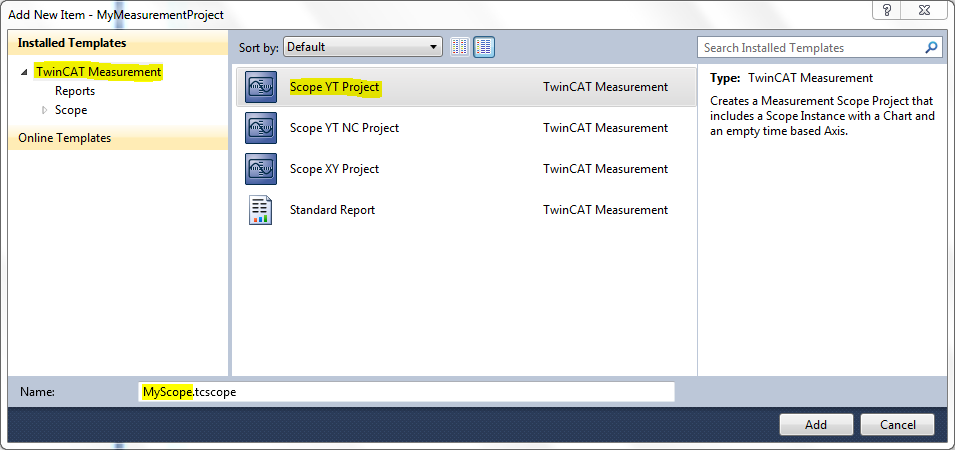
Task: Click TwinCAT Measurement in the Standard Report row
Action: 605,210
